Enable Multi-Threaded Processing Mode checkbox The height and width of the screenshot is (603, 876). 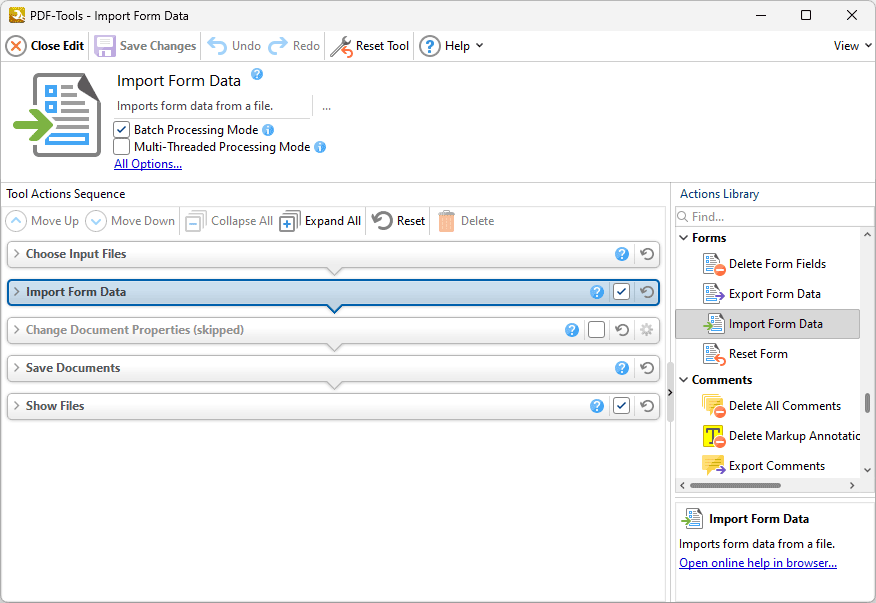click(122, 147)
